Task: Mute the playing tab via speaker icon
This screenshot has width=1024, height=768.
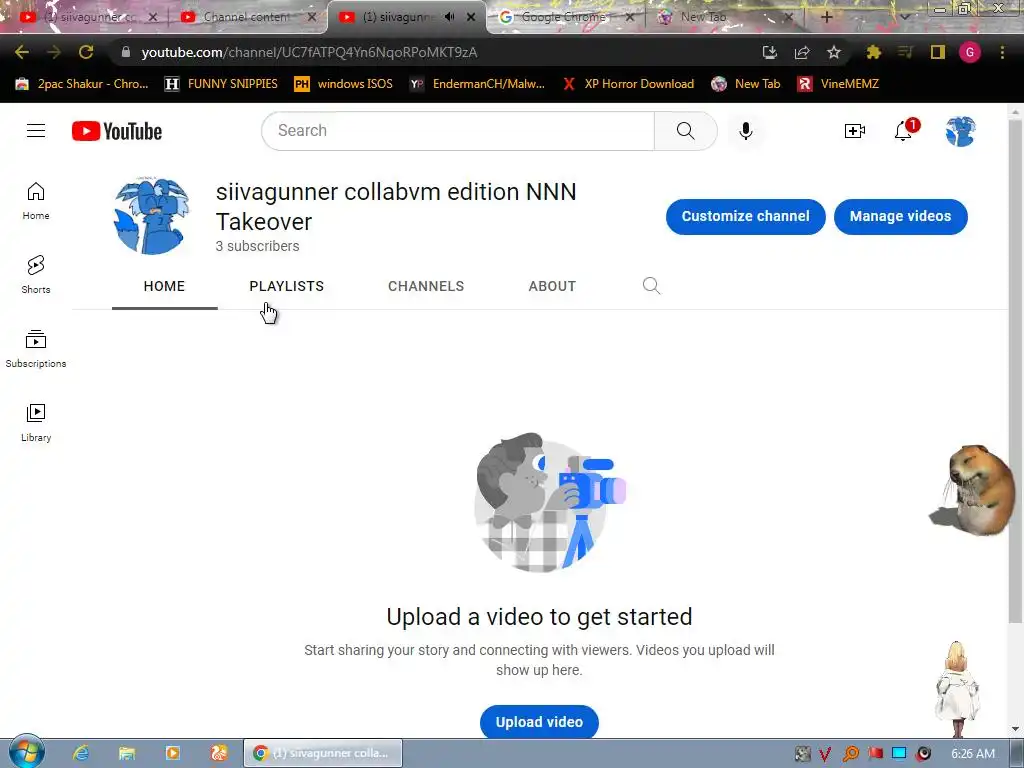Action: pyautogui.click(x=449, y=17)
